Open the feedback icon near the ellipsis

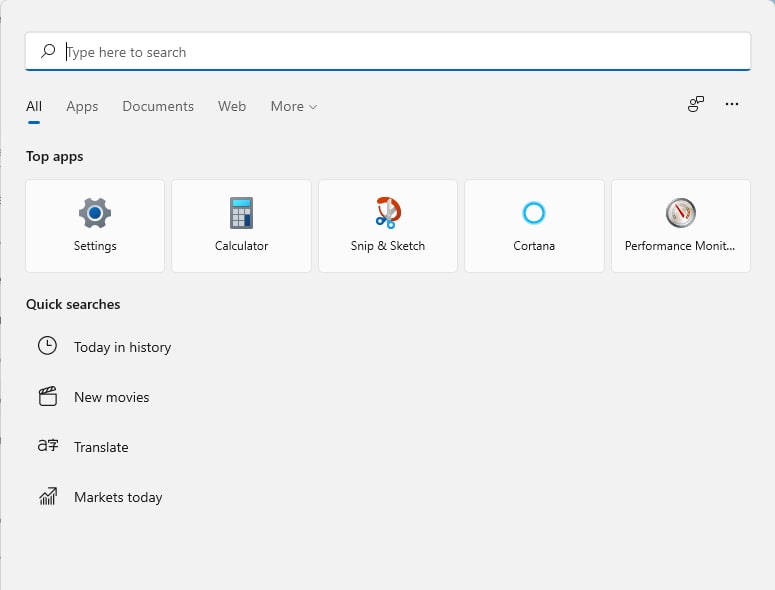click(696, 104)
